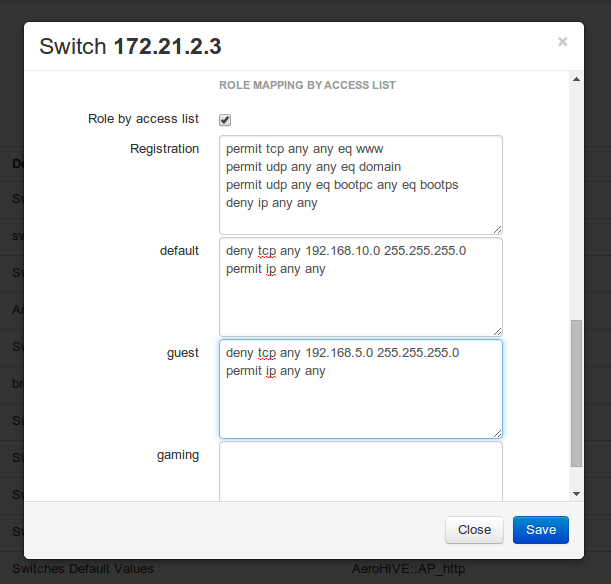Image resolution: width=611 pixels, height=584 pixels.
Task: Click the "Role by access list" label
Action: click(144, 119)
